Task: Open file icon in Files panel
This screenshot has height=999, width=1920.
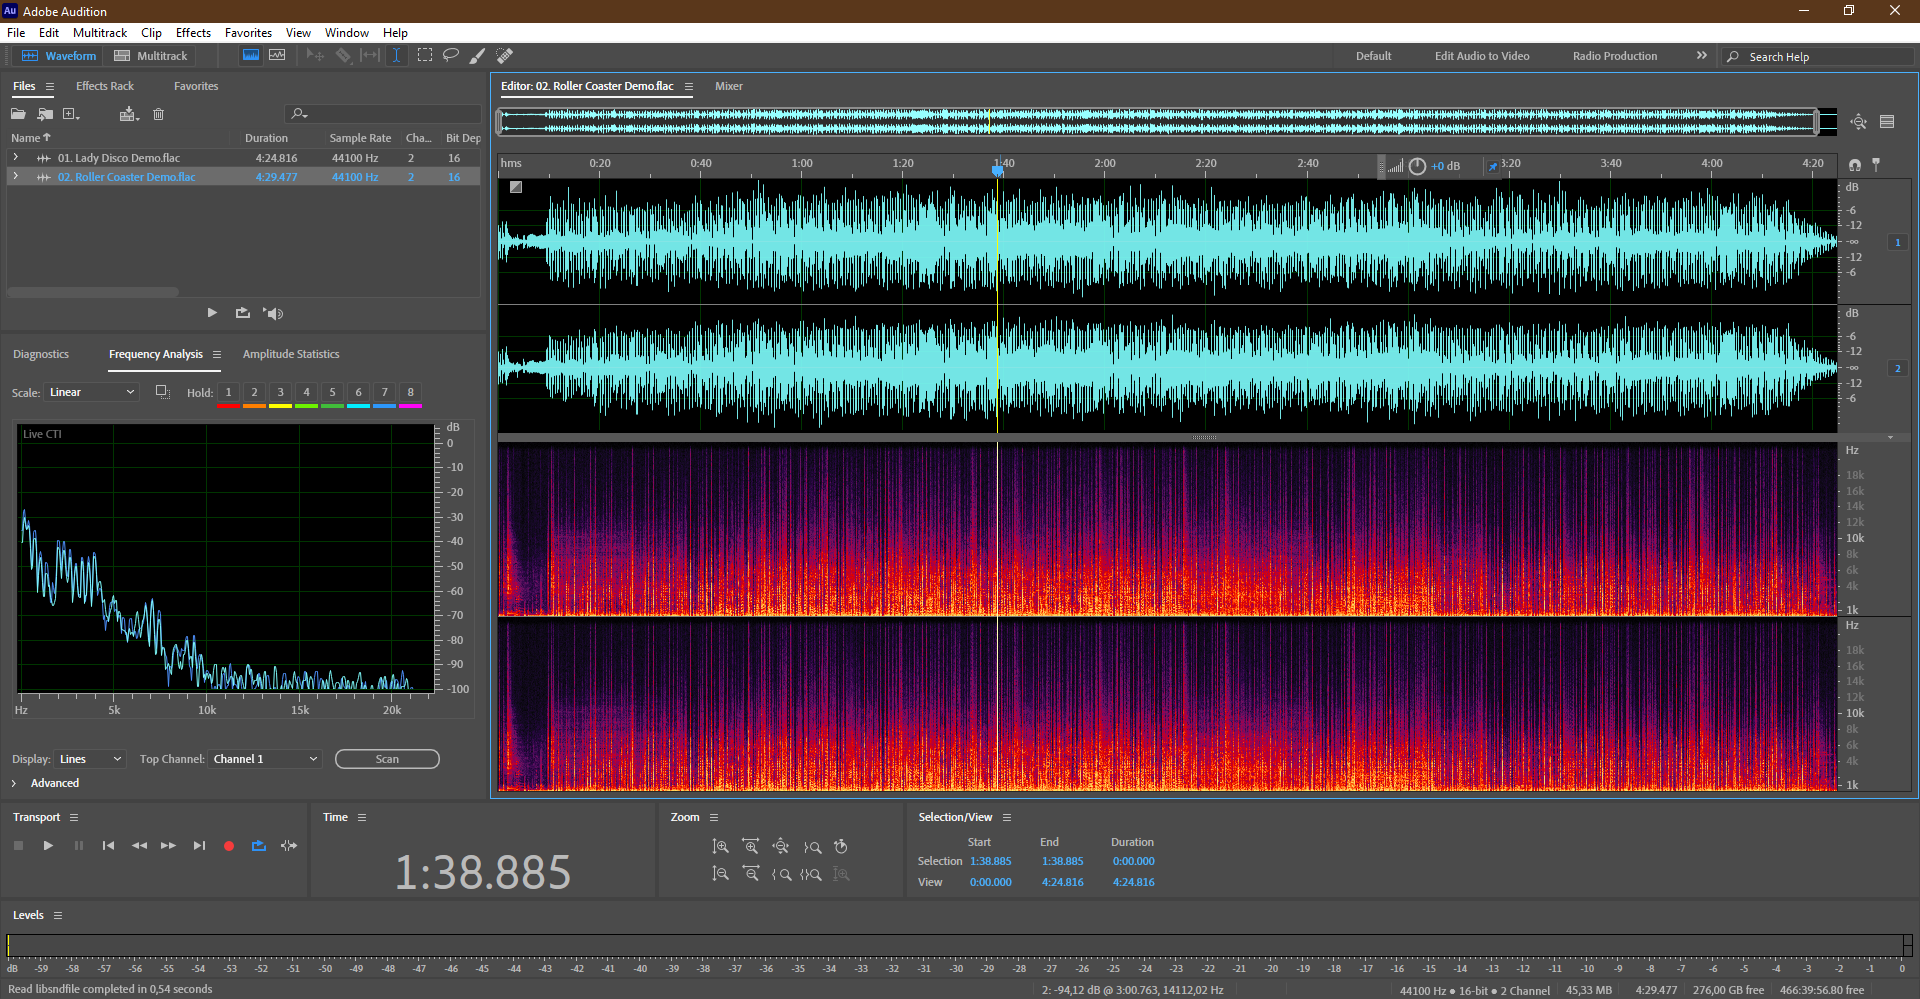Action: 18,114
